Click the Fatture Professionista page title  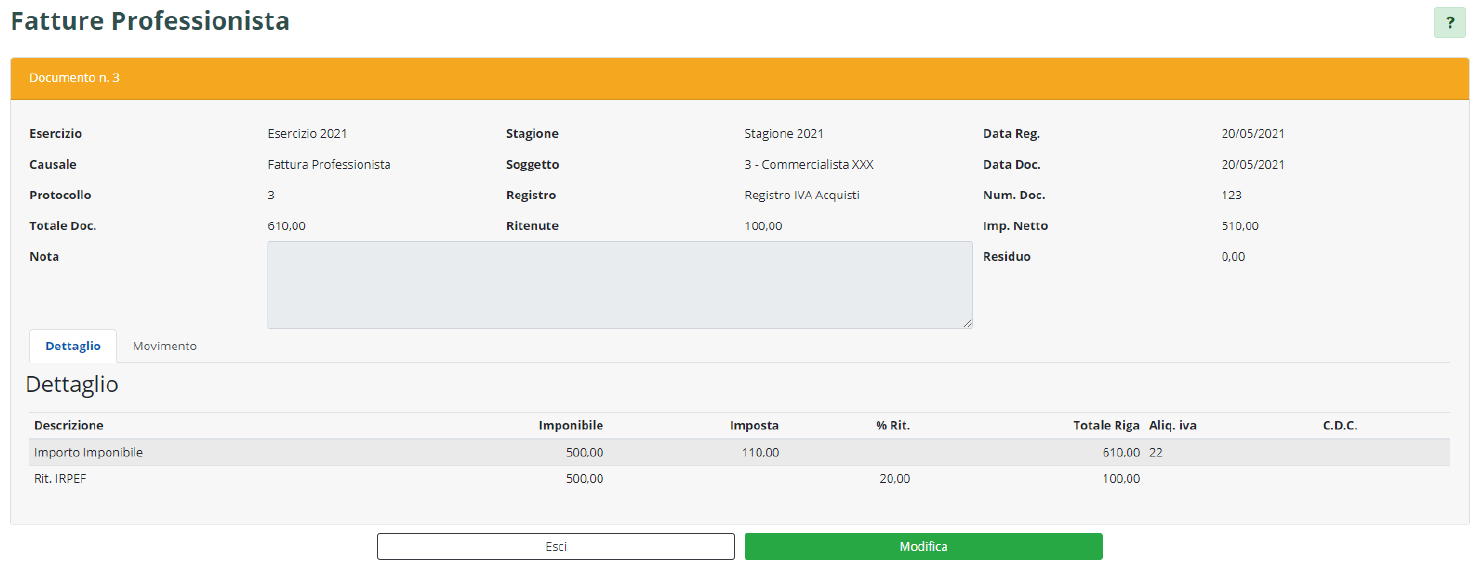click(x=150, y=21)
